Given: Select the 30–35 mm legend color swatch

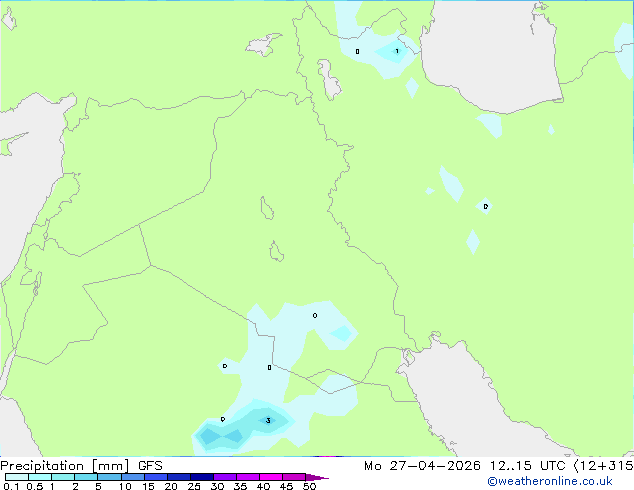Looking at the screenshot, I should [224, 477].
